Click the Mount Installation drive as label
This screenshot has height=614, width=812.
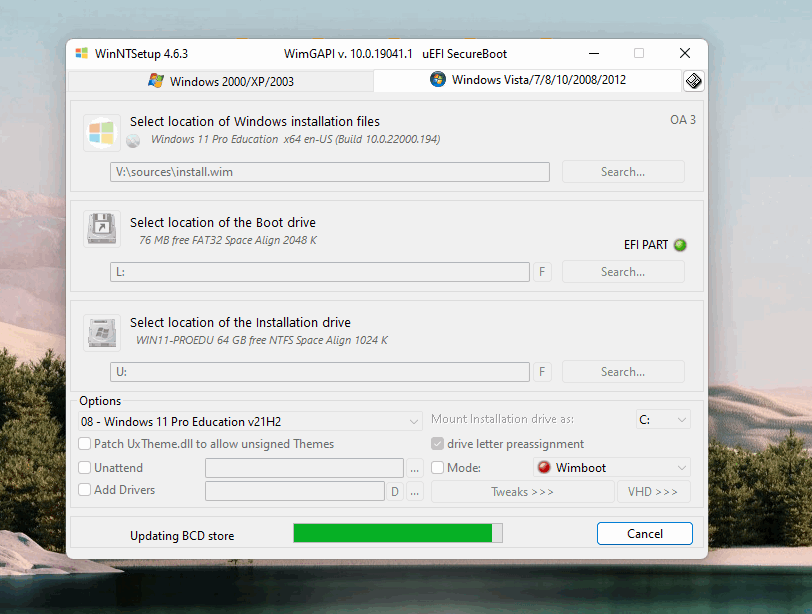[x=502, y=419]
